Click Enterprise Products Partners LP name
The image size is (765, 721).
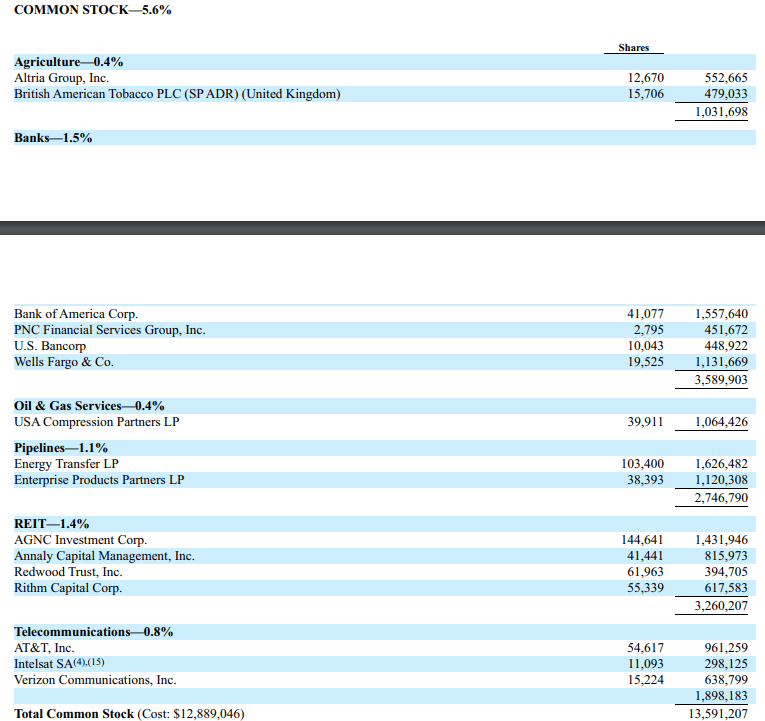pyautogui.click(x=99, y=481)
